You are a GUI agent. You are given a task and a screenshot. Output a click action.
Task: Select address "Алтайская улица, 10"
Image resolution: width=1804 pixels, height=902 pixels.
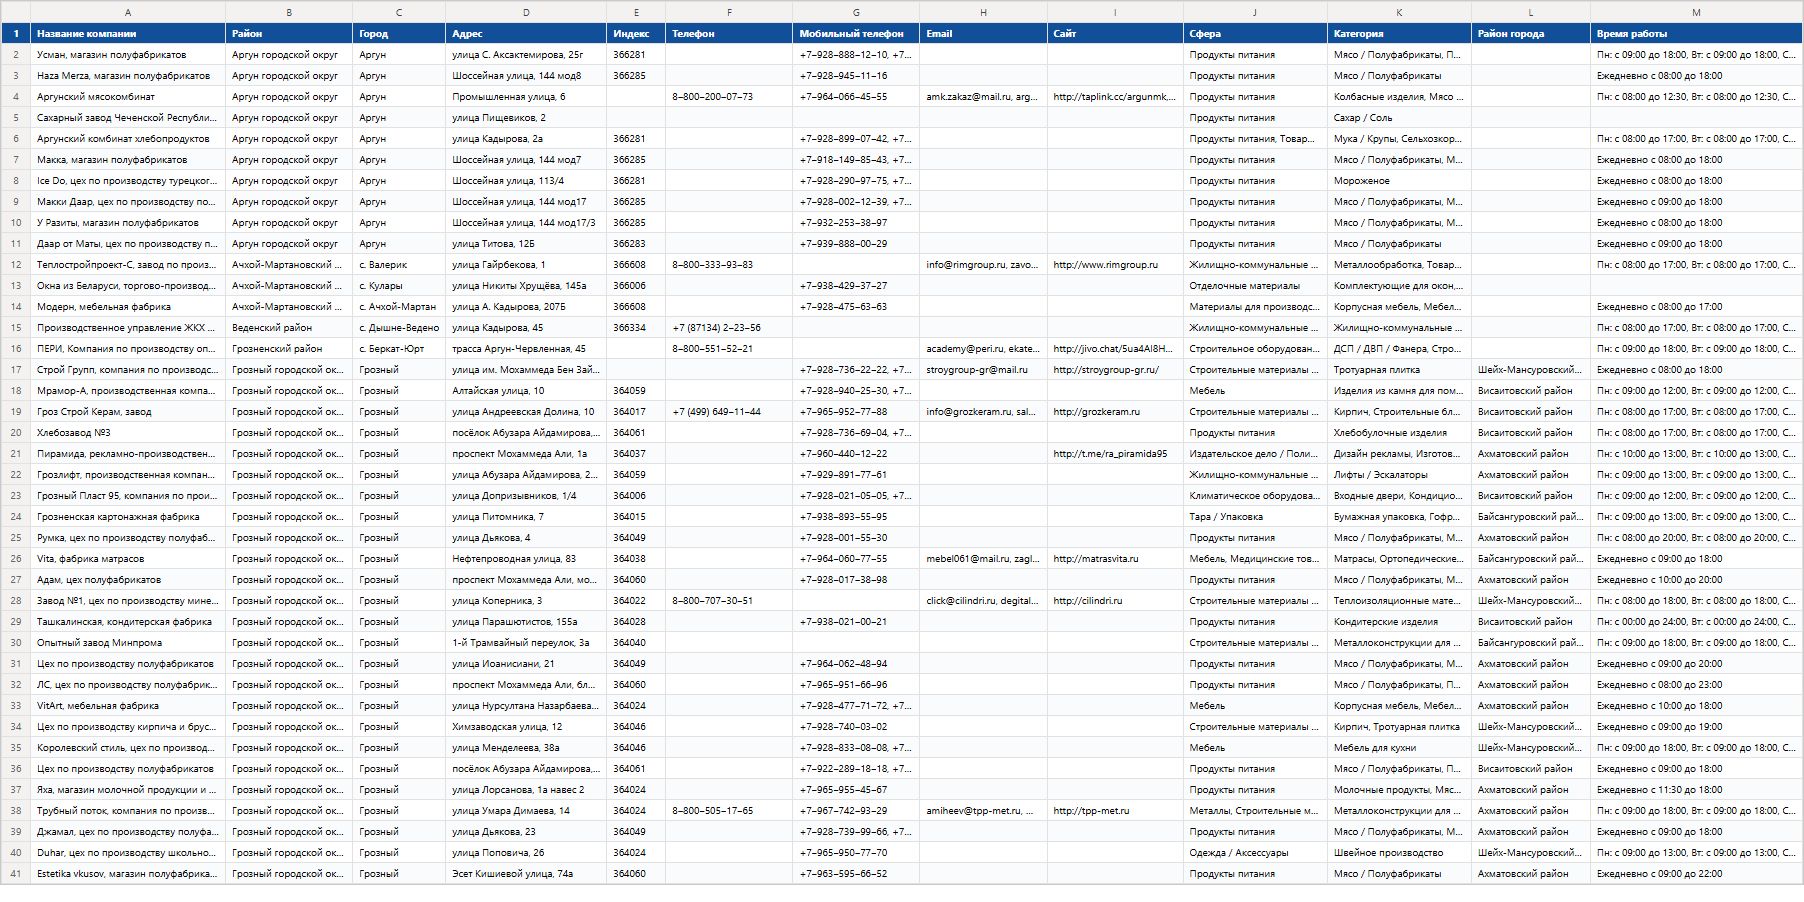click(526, 391)
